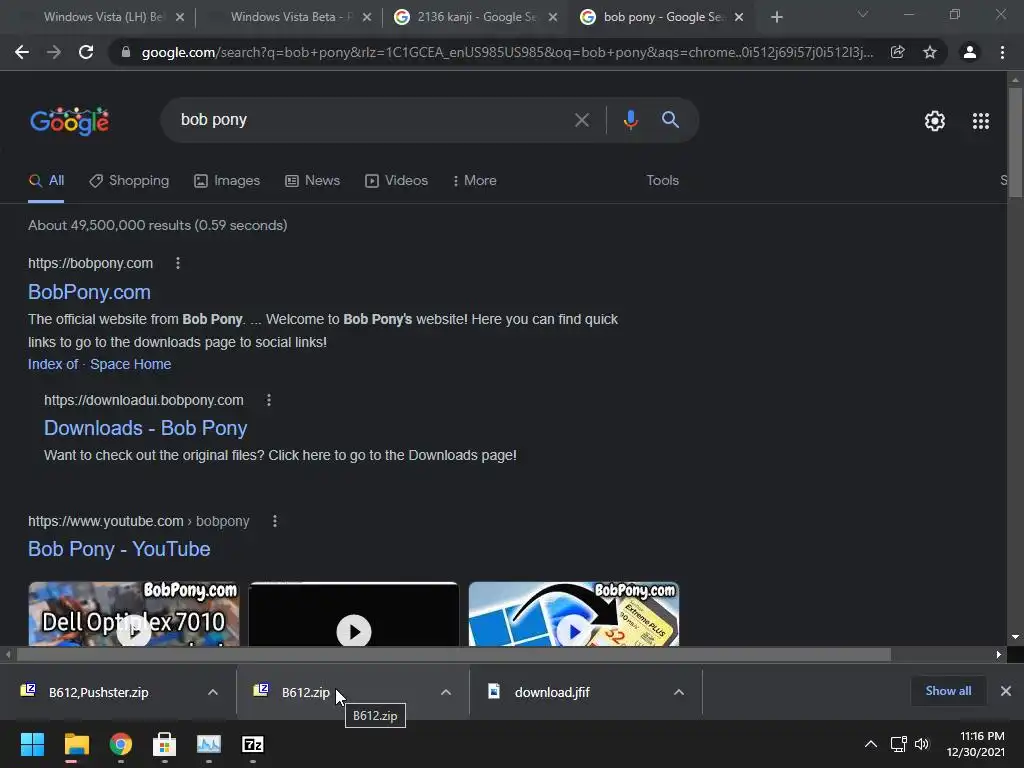
Task: Switch to the Windows Vista Beta tab
Action: [x=291, y=17]
